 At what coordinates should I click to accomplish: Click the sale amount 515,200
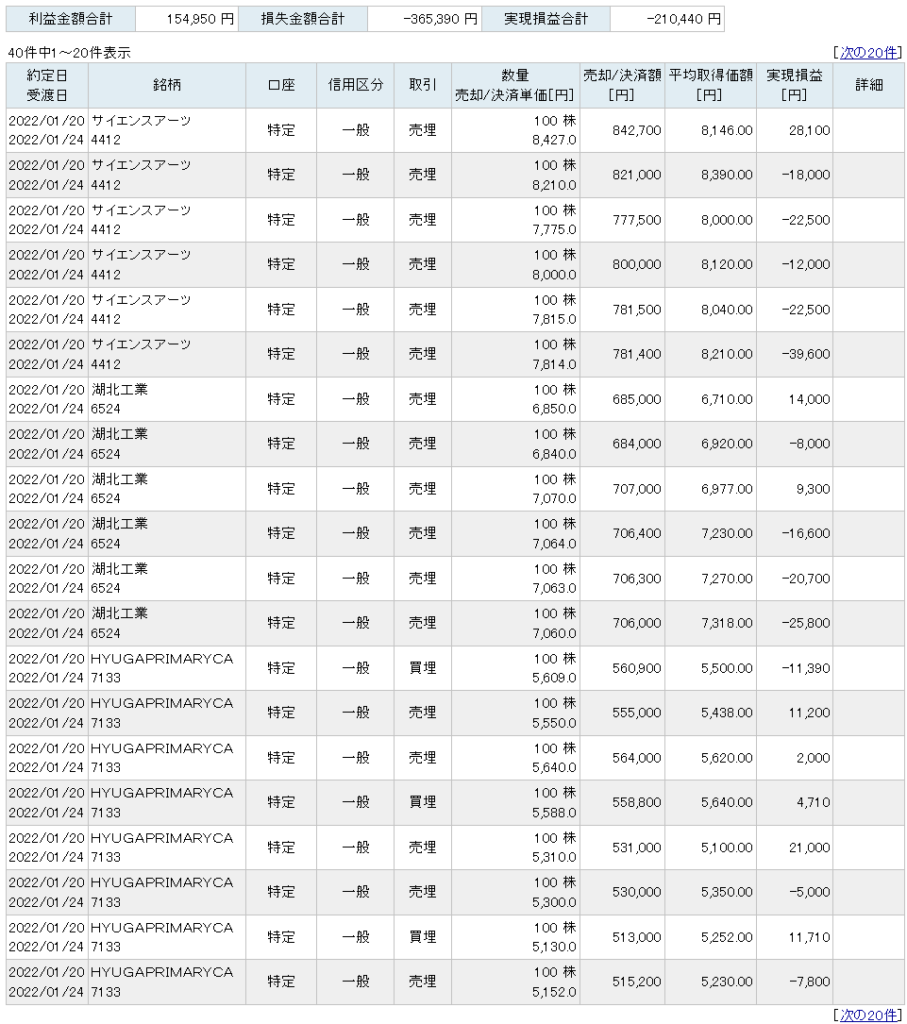637,982
